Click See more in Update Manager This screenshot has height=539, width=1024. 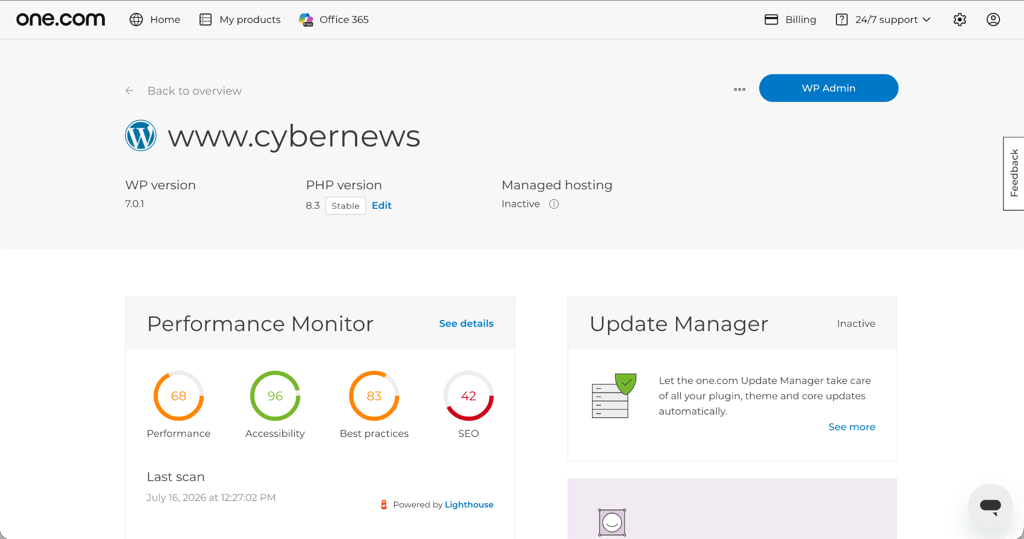[x=852, y=427]
